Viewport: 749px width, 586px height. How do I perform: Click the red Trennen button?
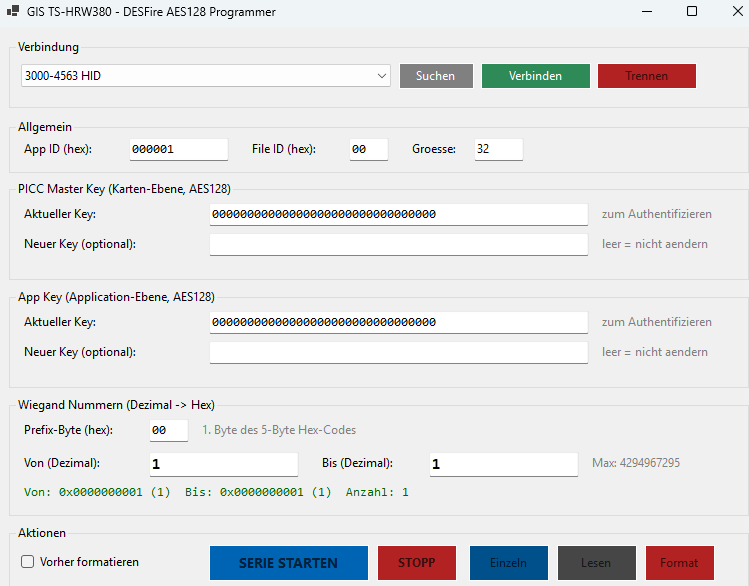[646, 76]
